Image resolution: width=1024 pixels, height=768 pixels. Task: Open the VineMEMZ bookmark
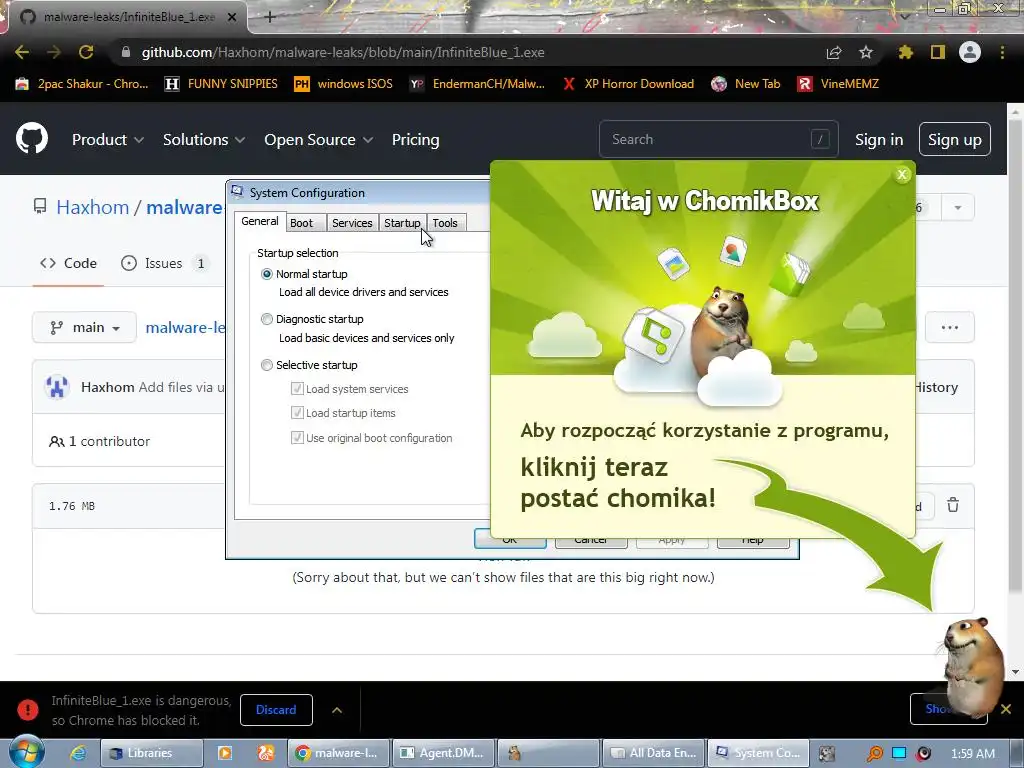click(x=839, y=84)
